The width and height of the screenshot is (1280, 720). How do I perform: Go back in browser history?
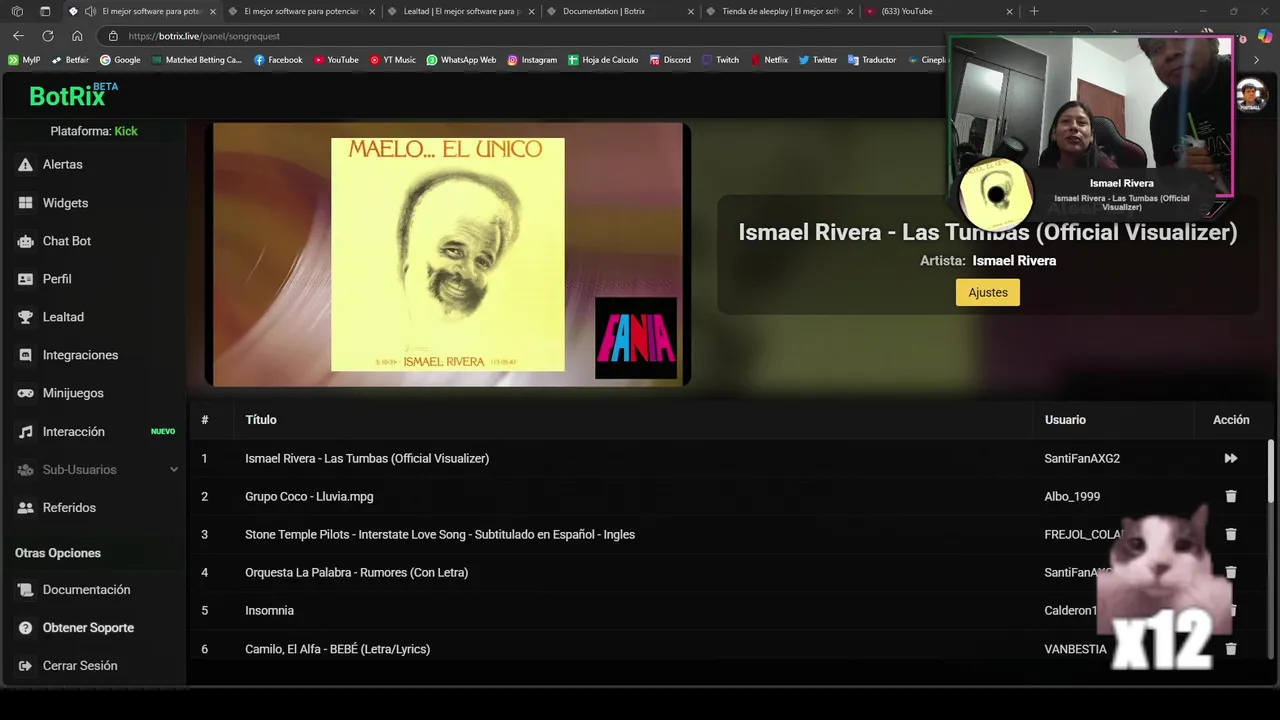pos(18,36)
